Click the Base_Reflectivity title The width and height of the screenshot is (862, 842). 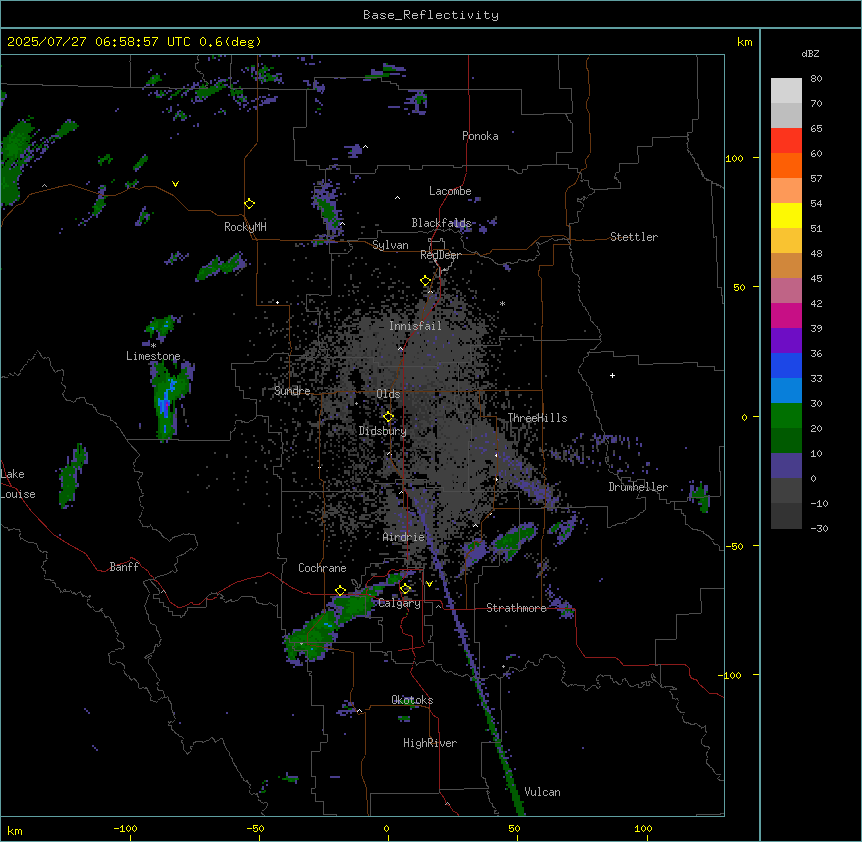pyautogui.click(x=431, y=15)
